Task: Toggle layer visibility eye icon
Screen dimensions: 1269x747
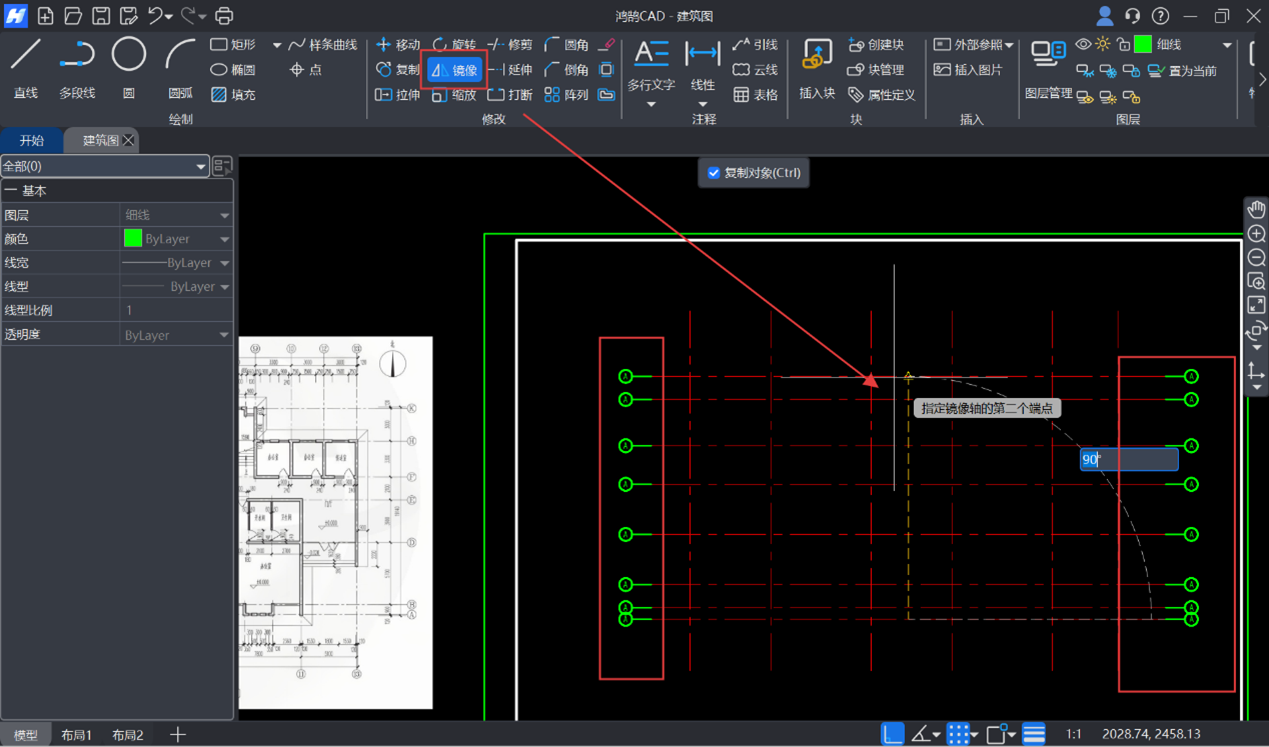Action: click(x=1083, y=45)
